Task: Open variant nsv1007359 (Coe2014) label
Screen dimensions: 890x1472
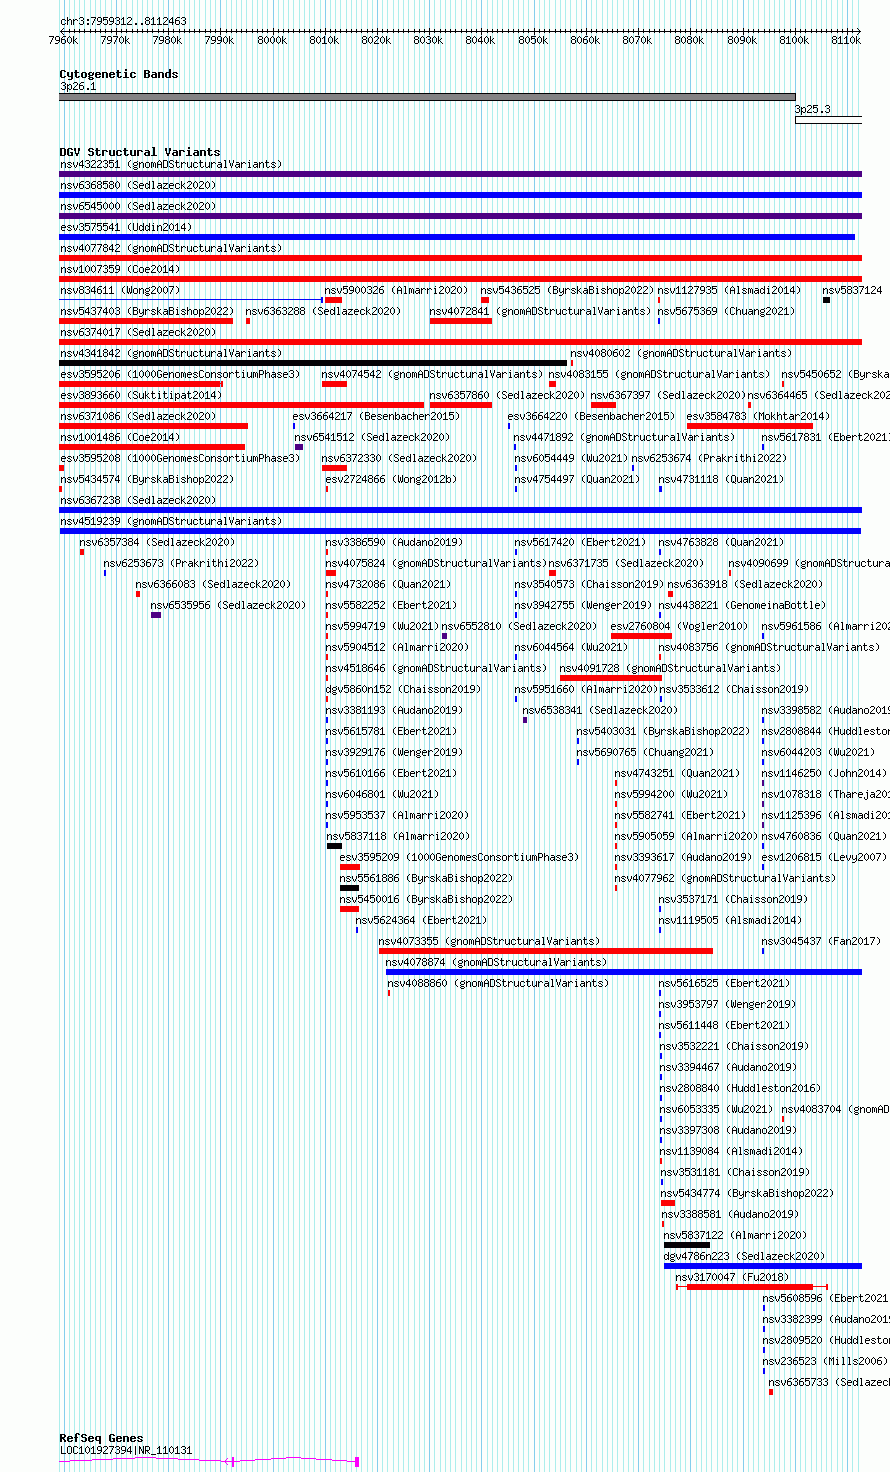Action: 120,269
